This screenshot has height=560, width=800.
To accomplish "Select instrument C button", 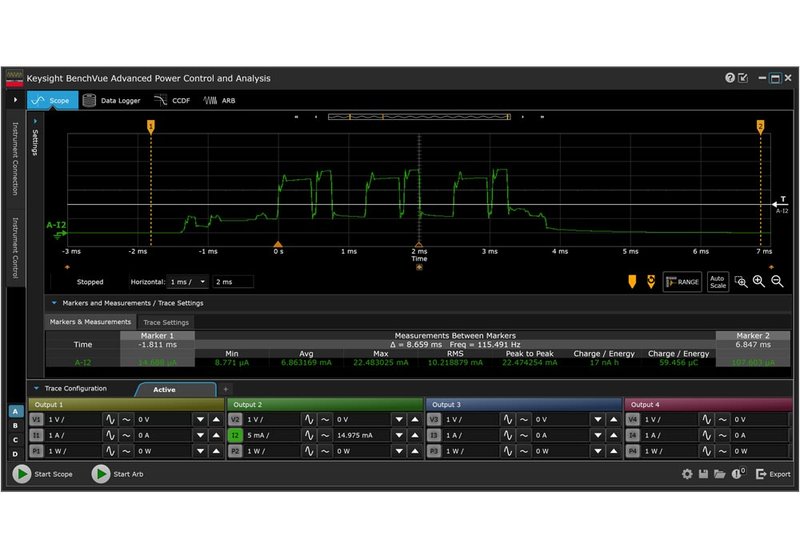I will [15, 440].
